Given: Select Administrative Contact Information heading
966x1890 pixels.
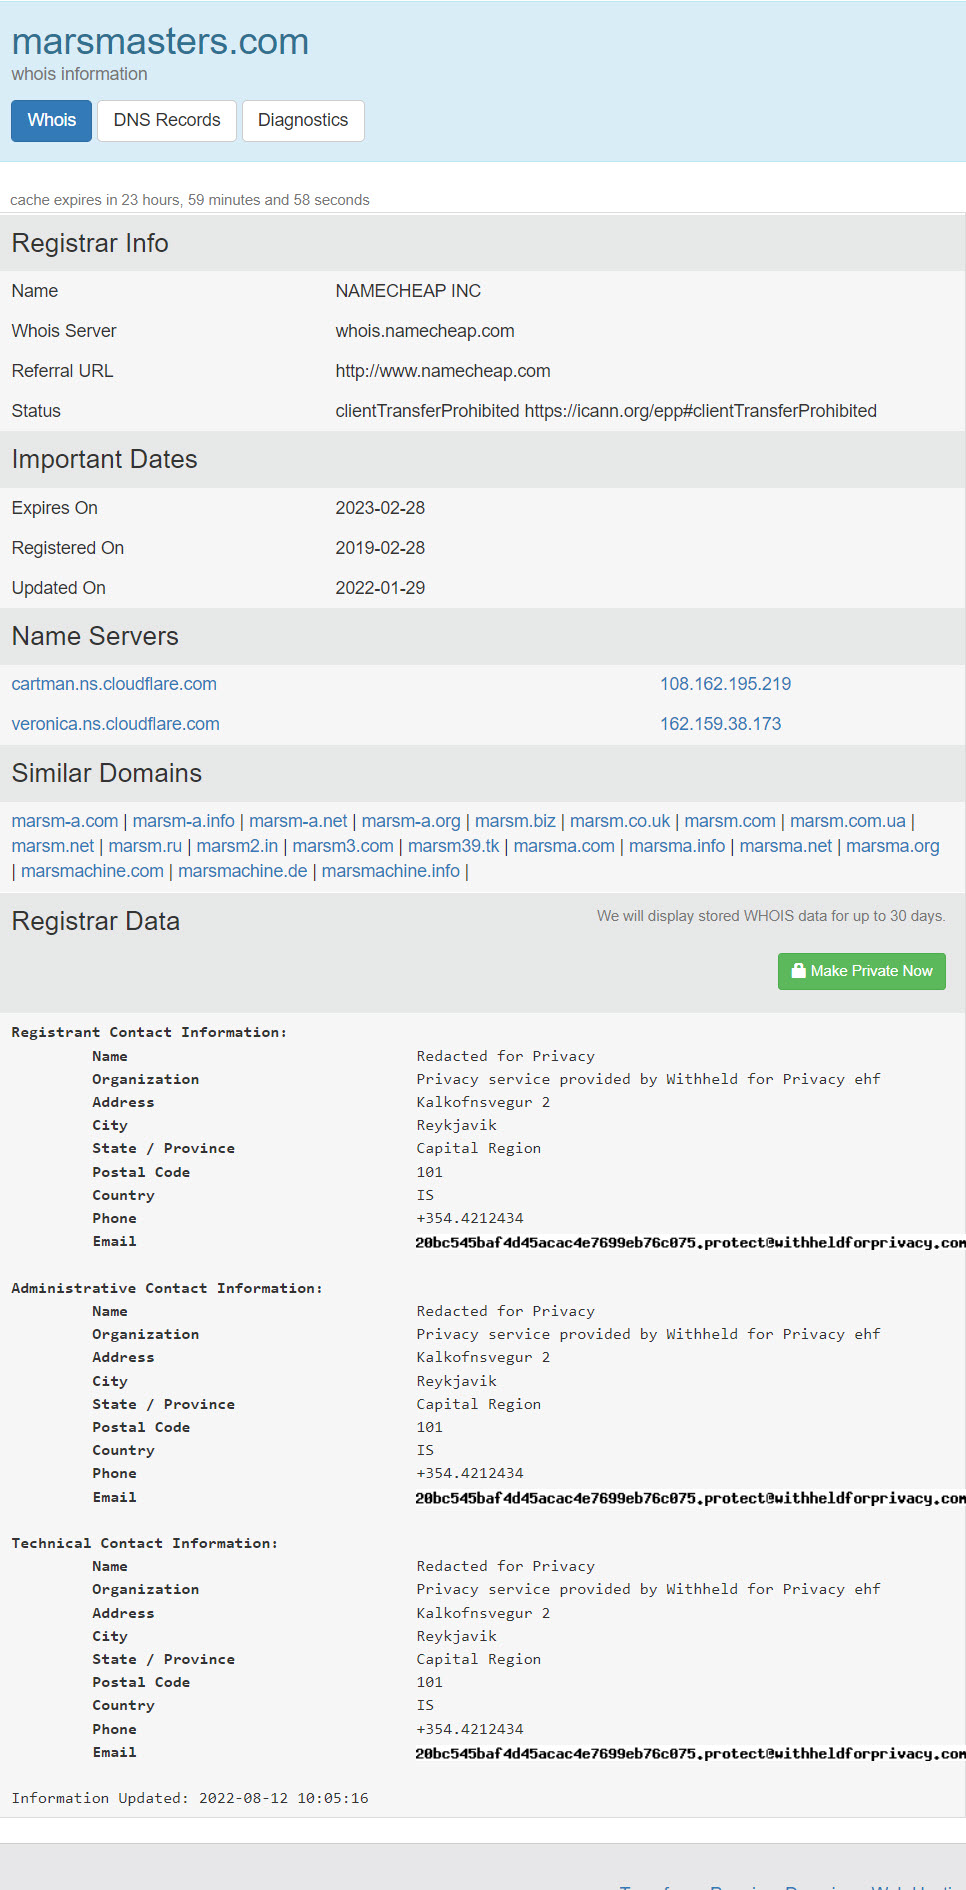Looking at the screenshot, I should pos(167,1288).
